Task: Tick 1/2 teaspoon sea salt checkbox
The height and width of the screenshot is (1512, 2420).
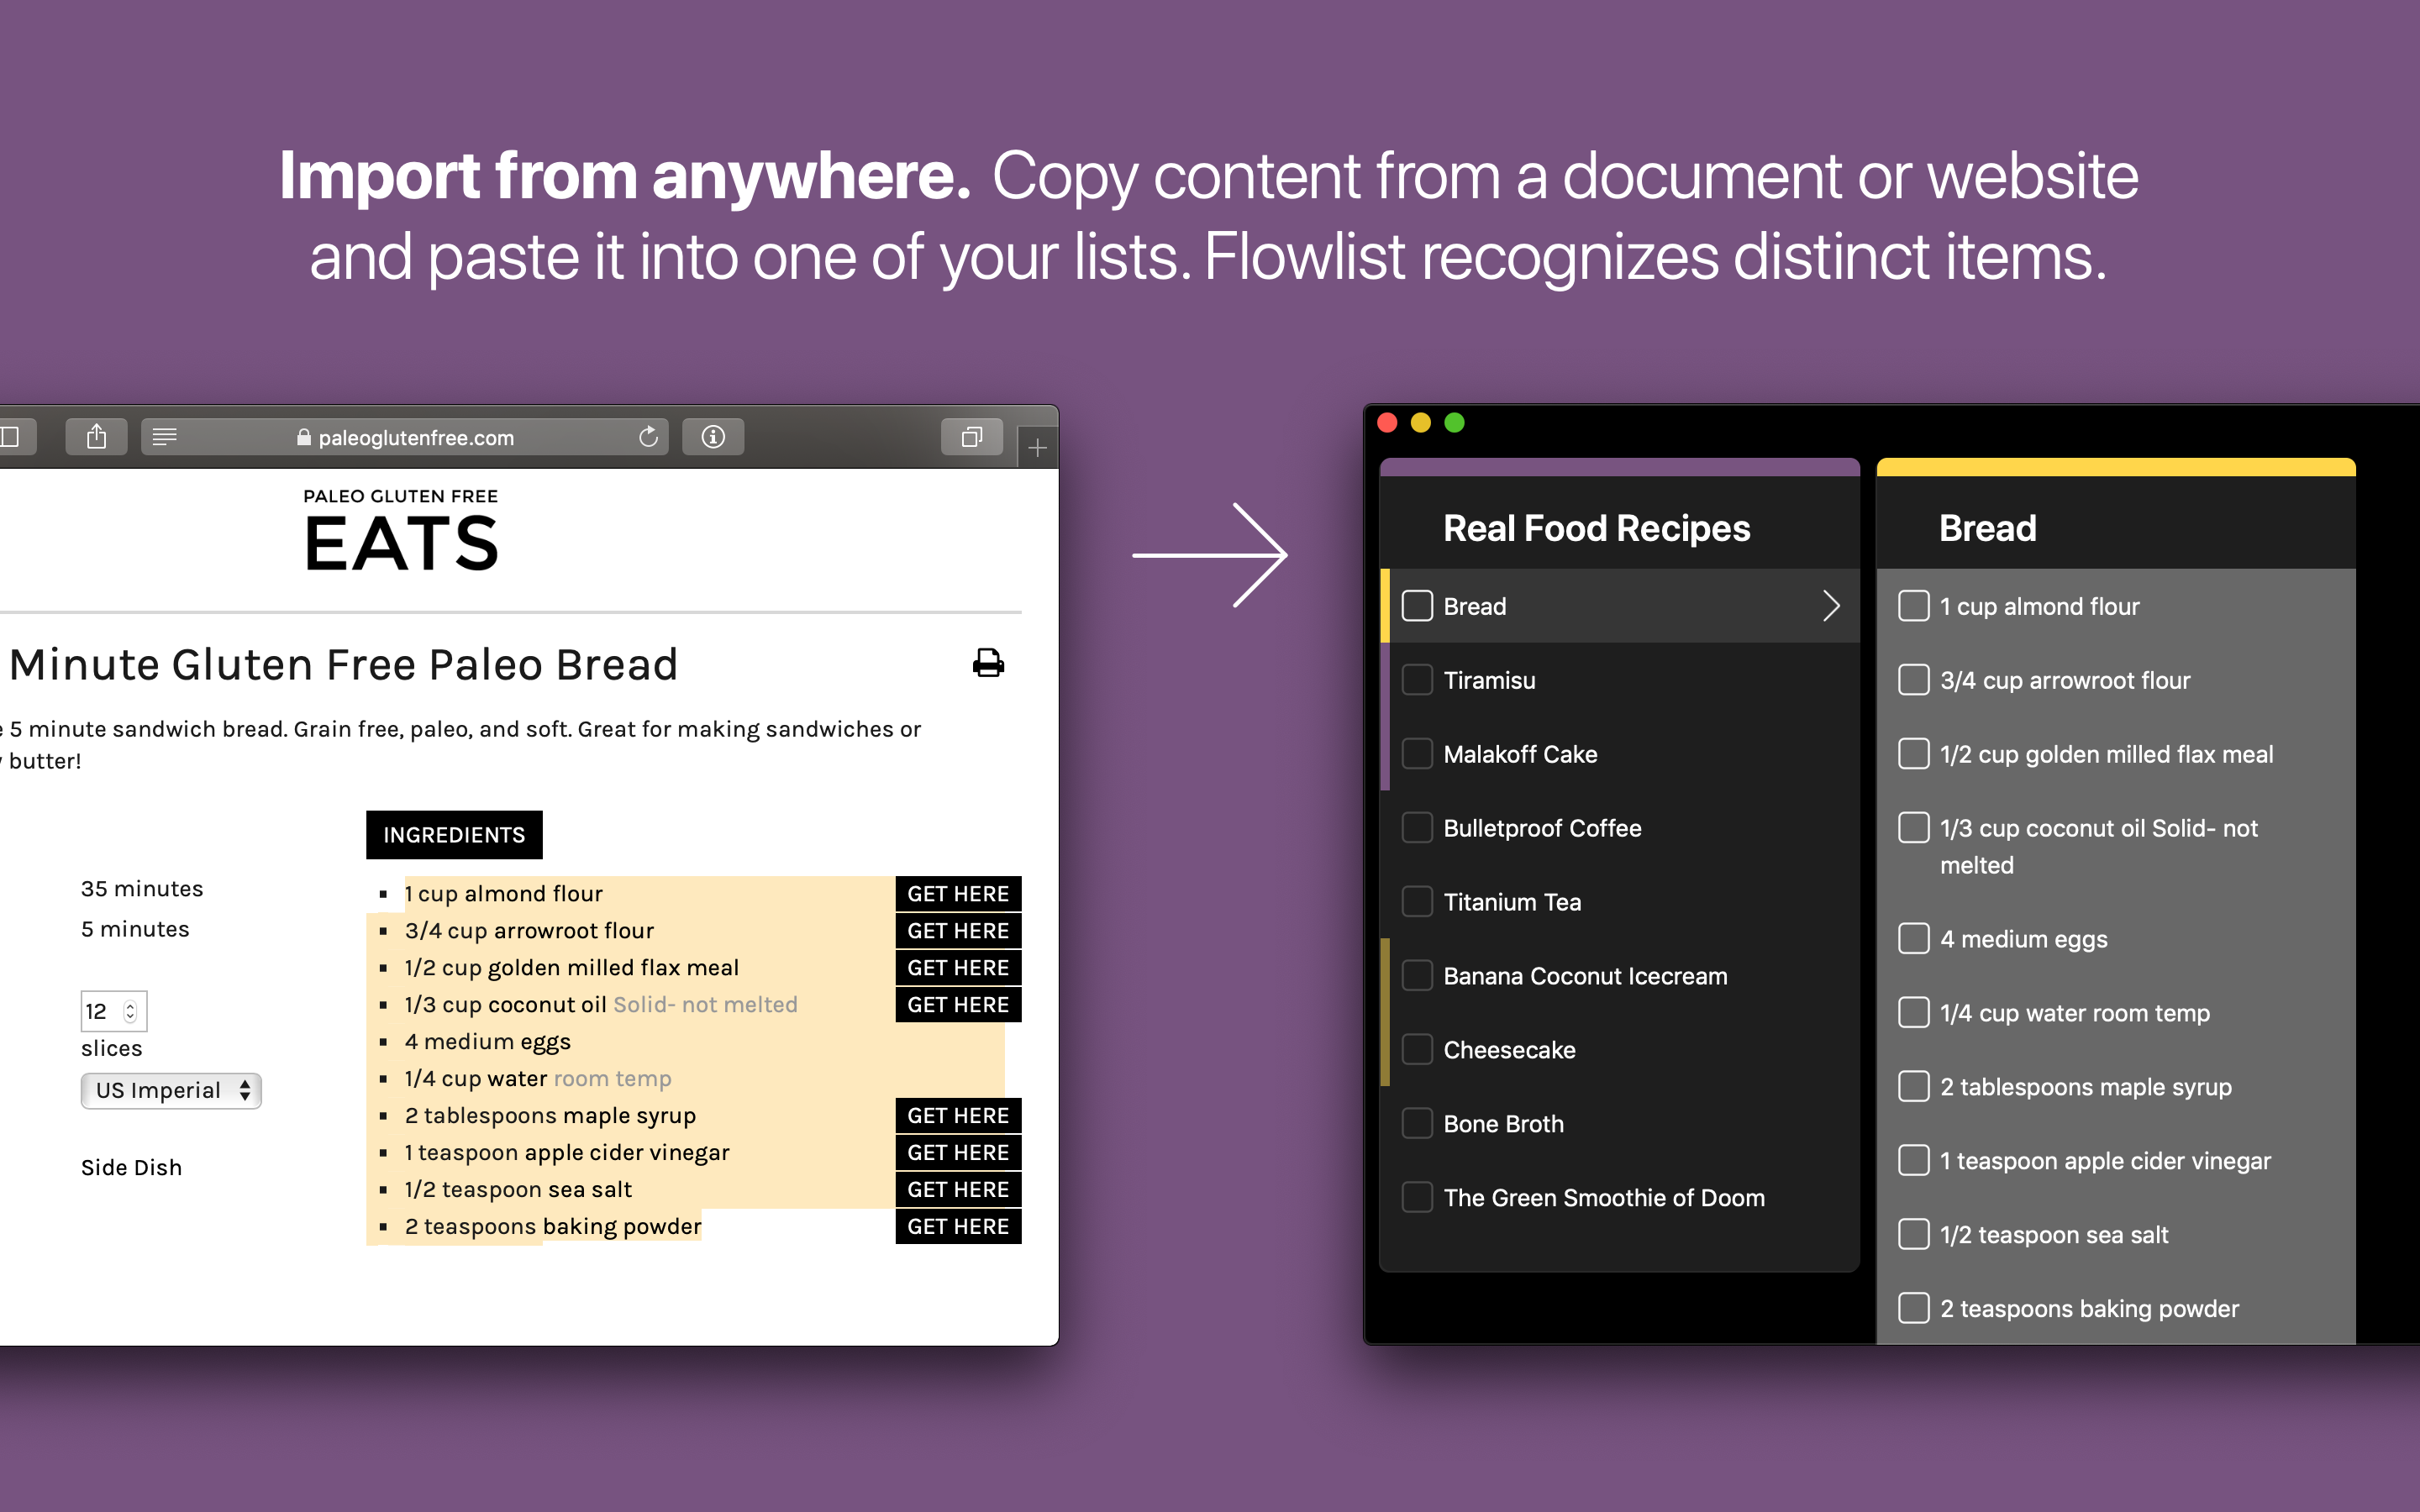Action: pos(1914,1235)
